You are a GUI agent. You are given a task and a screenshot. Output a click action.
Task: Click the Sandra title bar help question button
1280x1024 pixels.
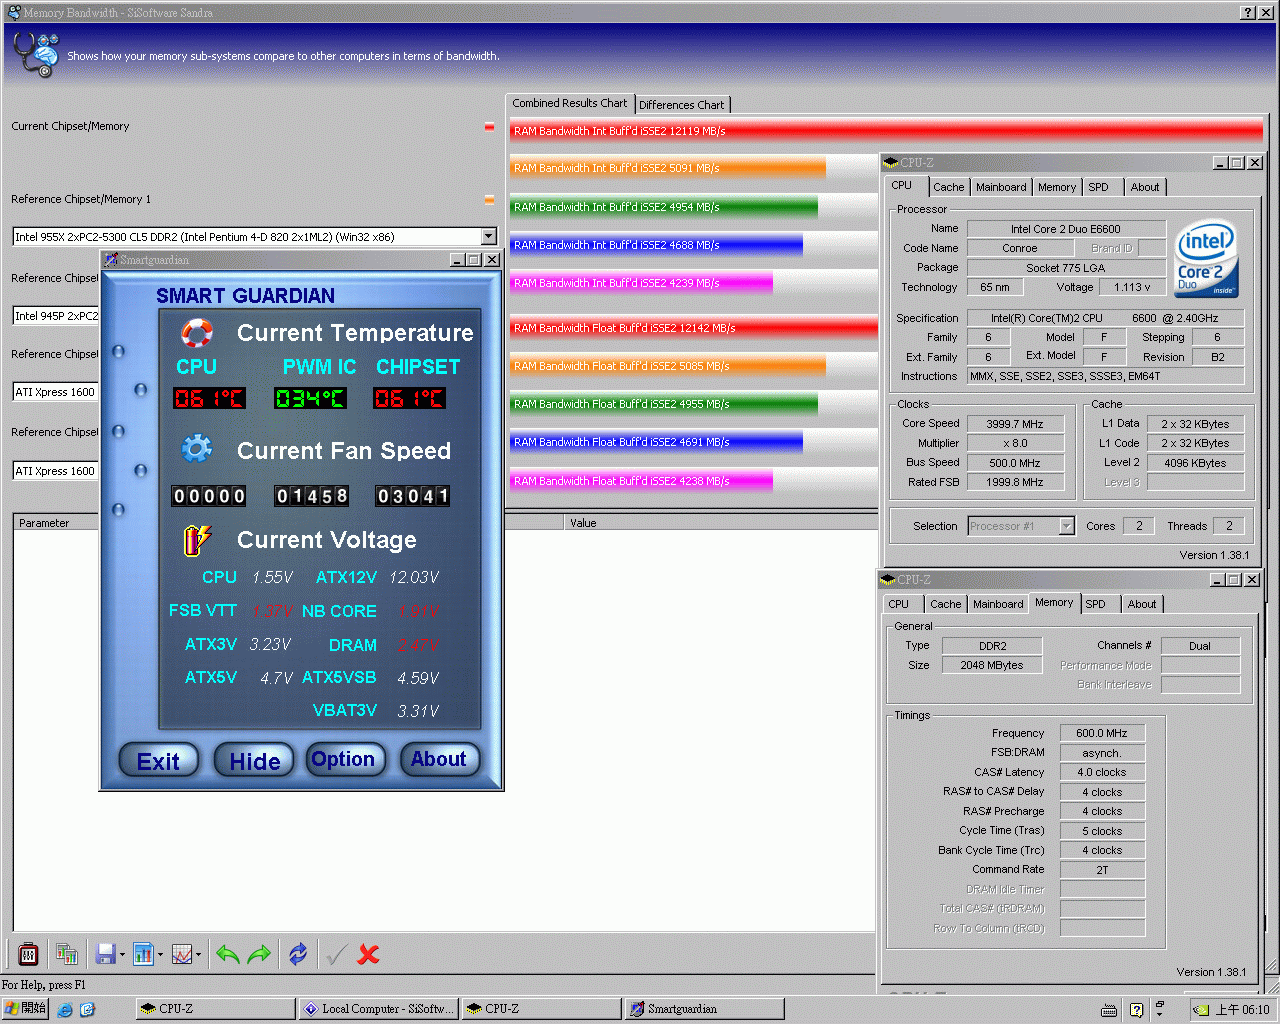pos(1248,12)
